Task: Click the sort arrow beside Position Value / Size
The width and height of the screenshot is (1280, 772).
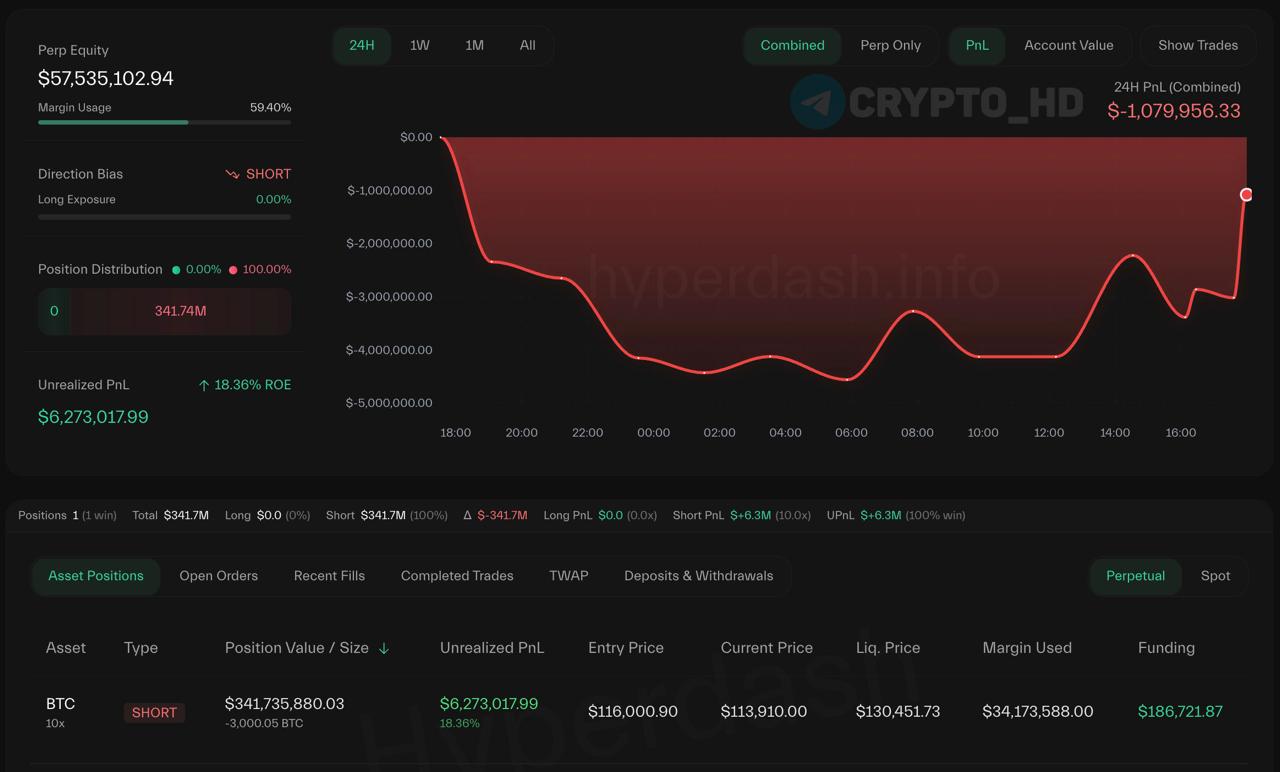Action: 383,648
